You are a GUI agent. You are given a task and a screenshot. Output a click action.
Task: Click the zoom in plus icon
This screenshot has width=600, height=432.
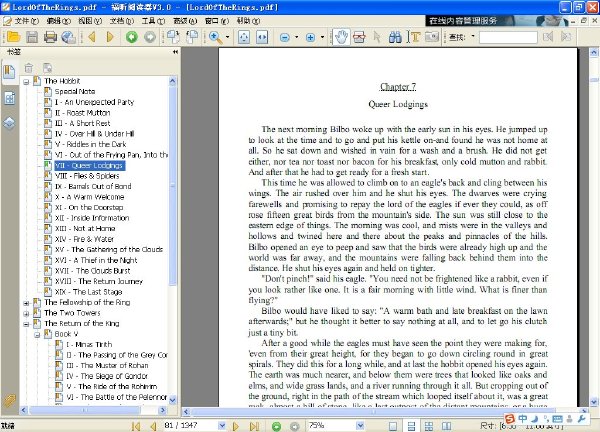coord(310,37)
